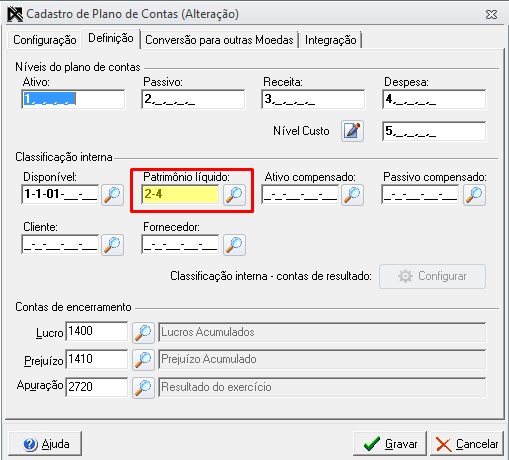Click the Nível Custo edit pencil icon

coord(352,131)
